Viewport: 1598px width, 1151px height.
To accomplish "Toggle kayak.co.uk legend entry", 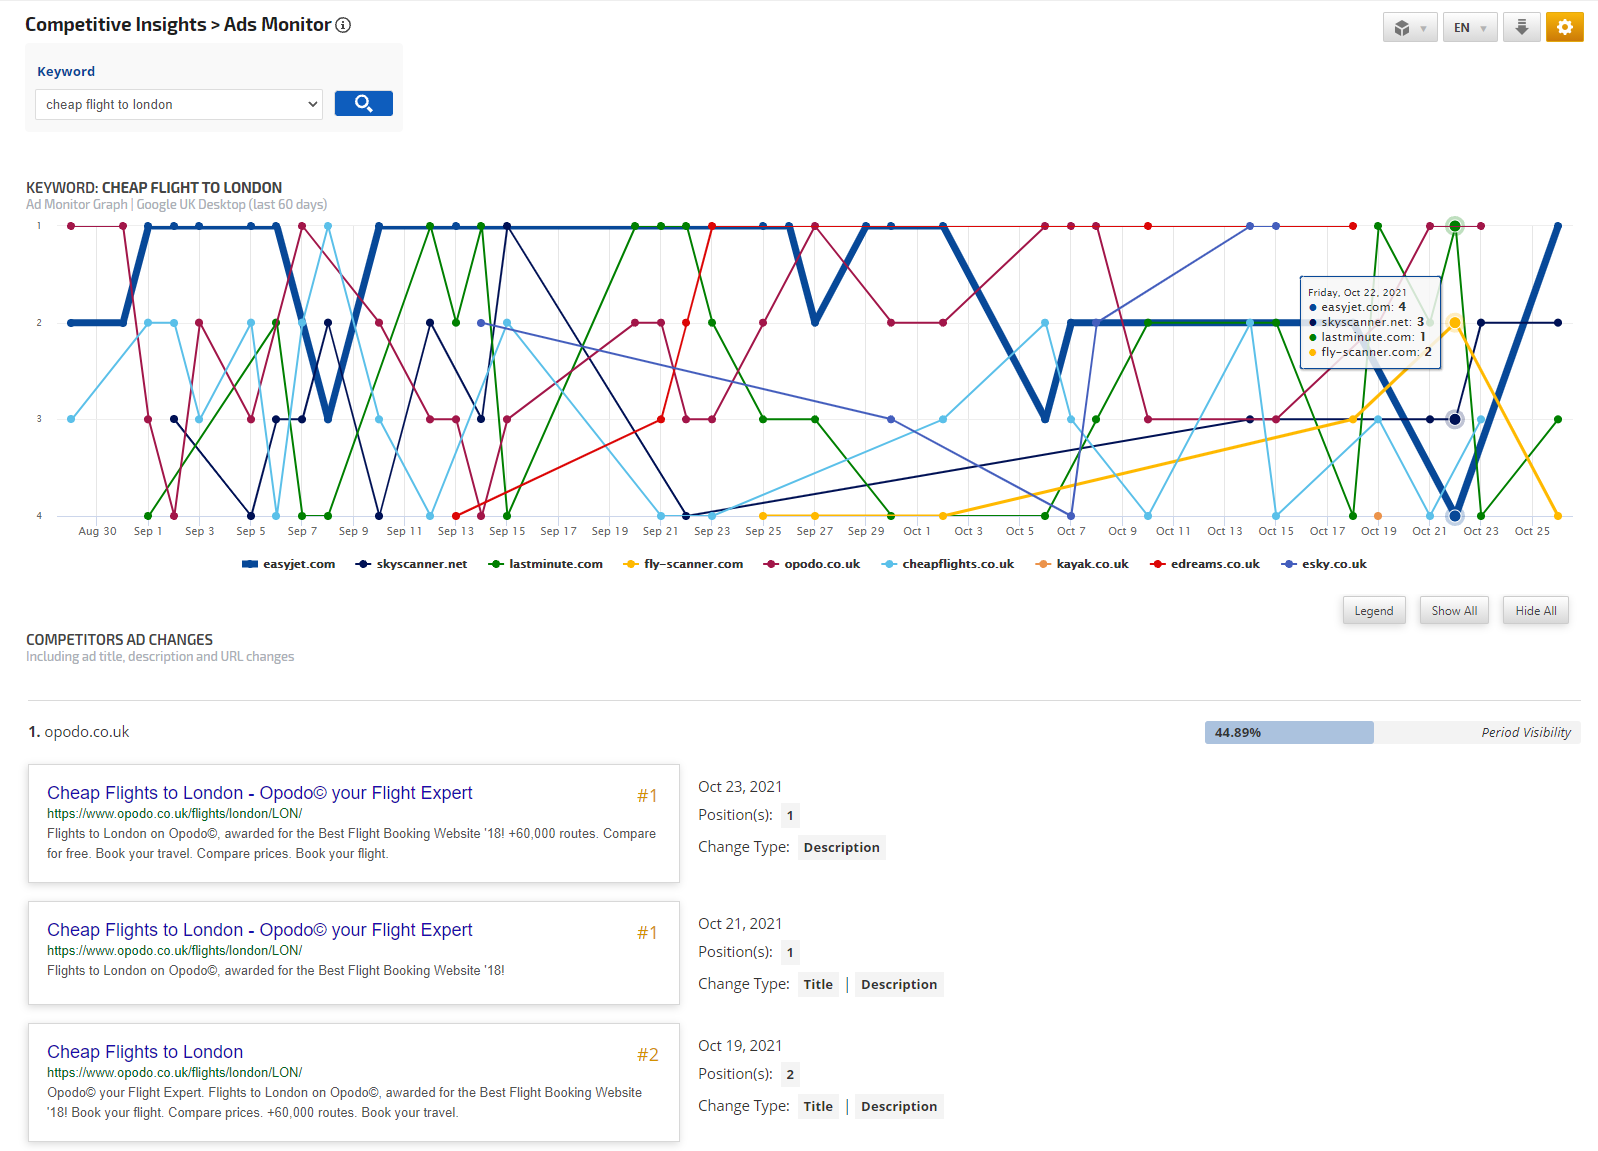I will [x=1083, y=564].
